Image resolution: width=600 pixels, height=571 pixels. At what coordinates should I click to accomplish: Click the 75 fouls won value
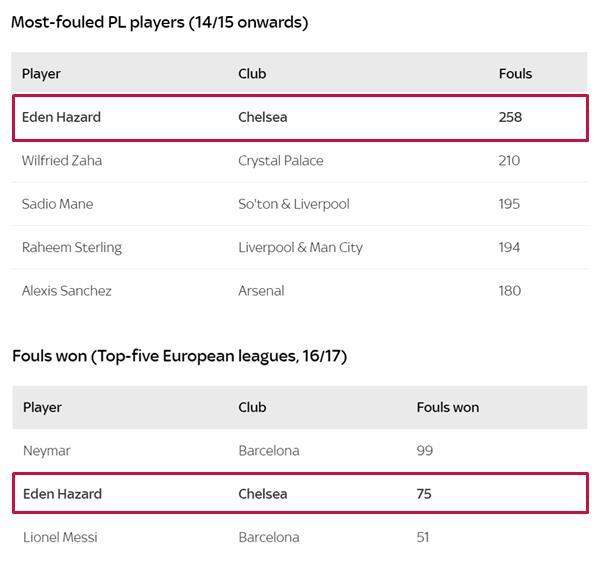425,494
